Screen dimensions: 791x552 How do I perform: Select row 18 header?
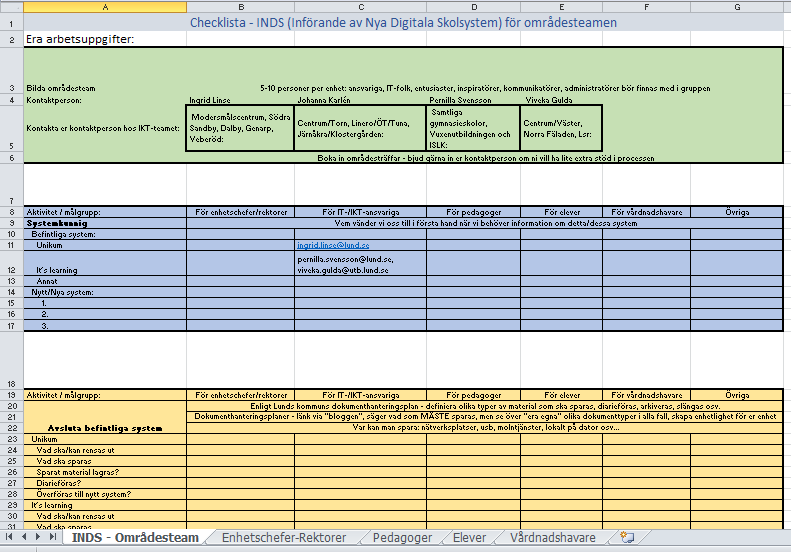[12, 360]
